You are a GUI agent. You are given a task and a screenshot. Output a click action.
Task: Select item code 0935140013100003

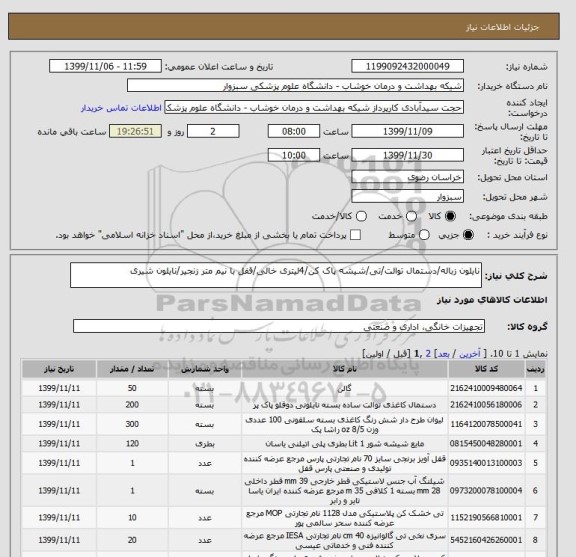(486, 463)
